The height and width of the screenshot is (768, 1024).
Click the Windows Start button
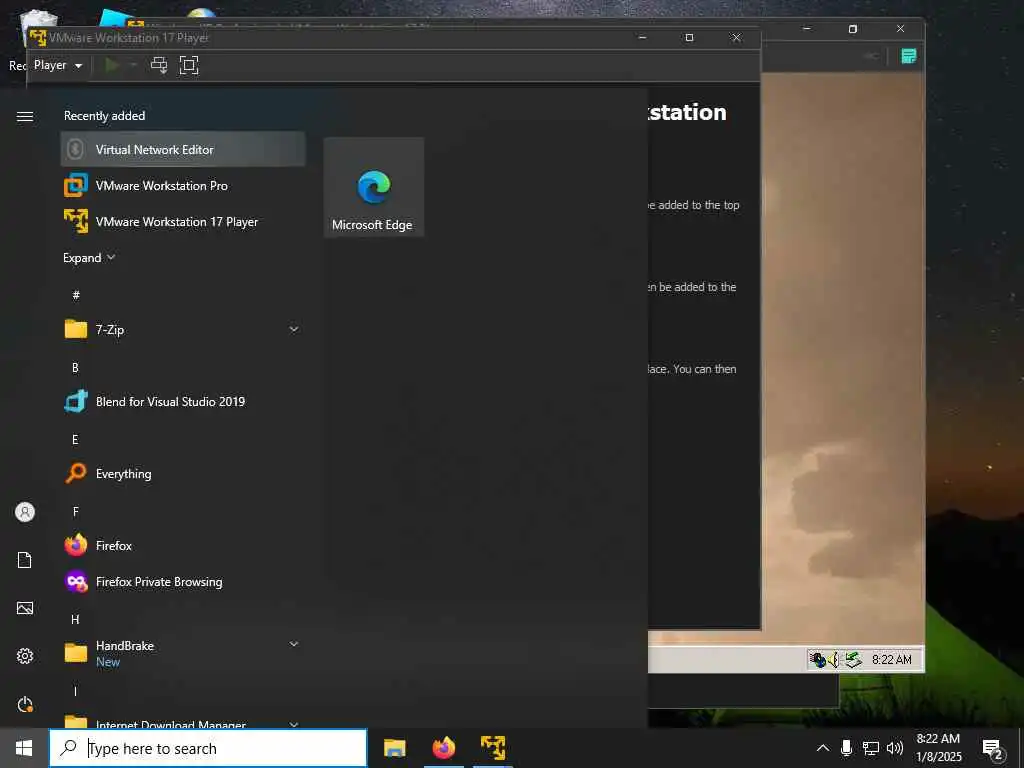coord(24,748)
